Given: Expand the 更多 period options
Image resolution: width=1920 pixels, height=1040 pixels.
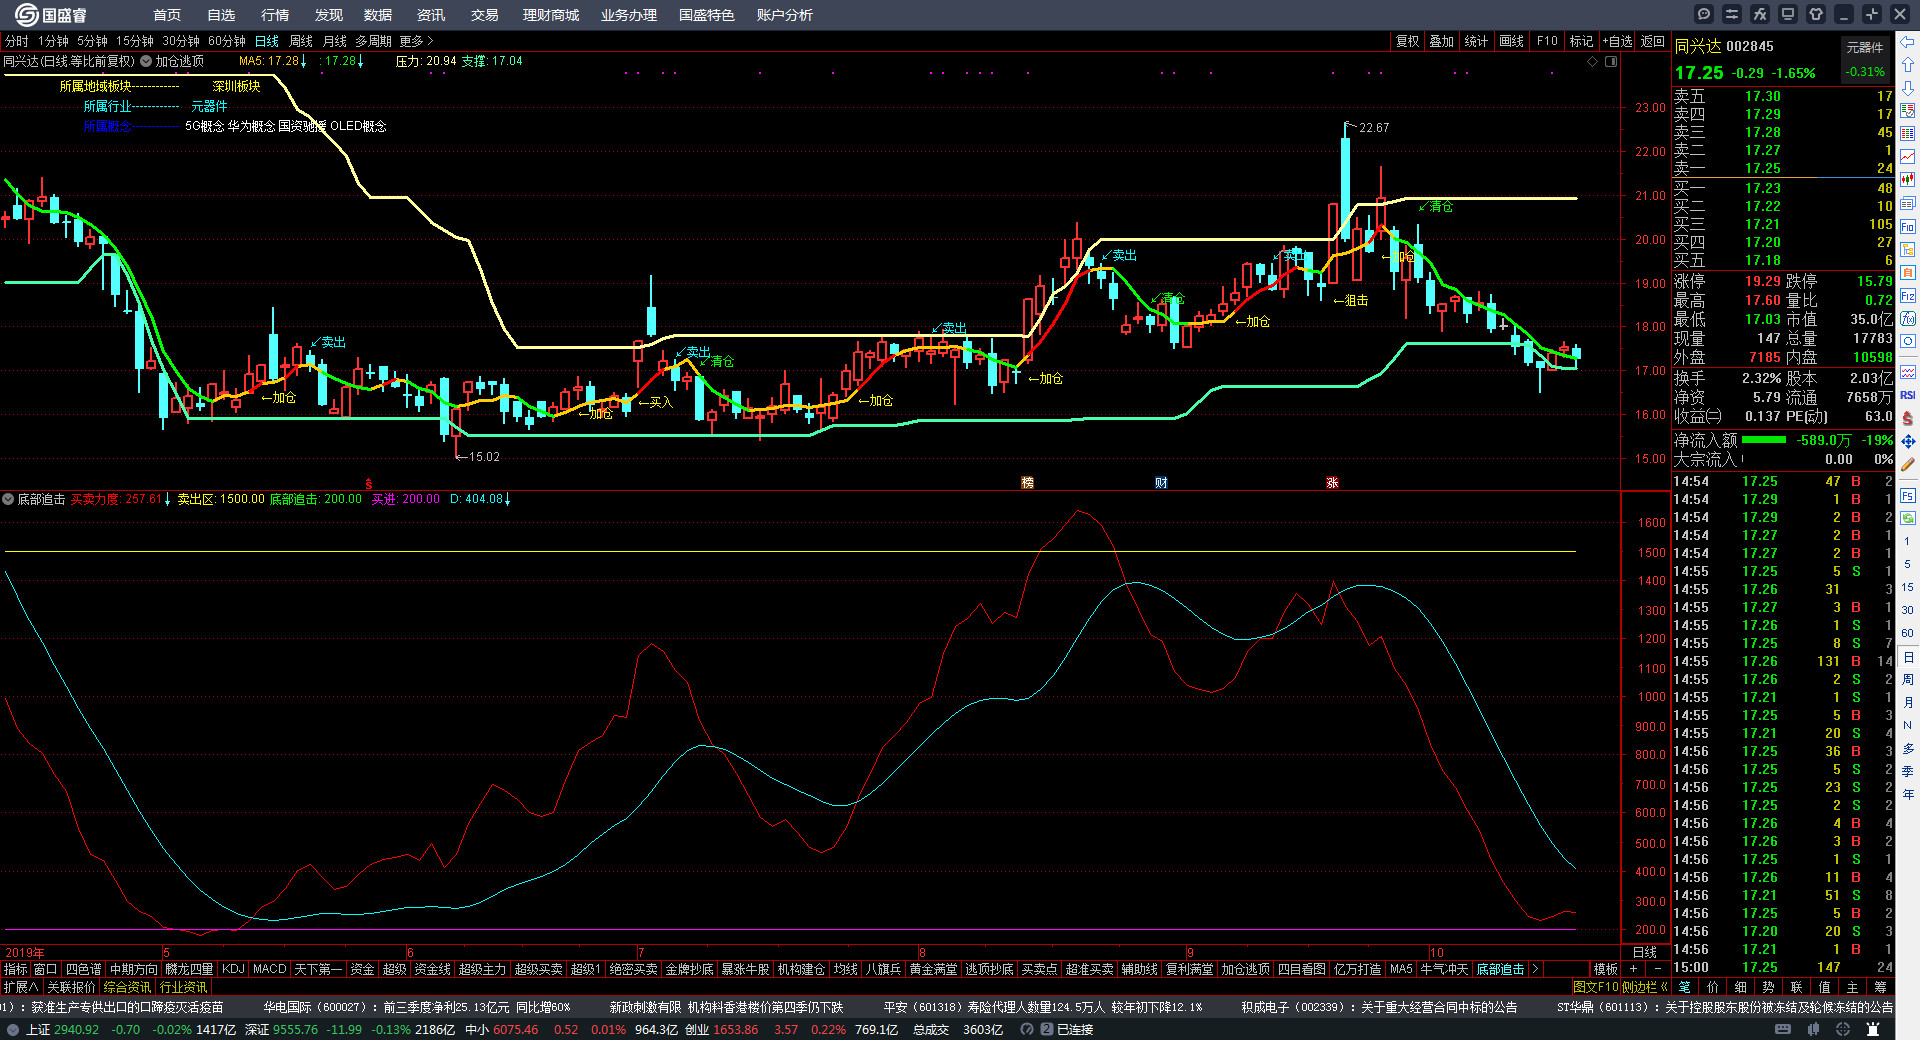Looking at the screenshot, I should click(x=416, y=41).
